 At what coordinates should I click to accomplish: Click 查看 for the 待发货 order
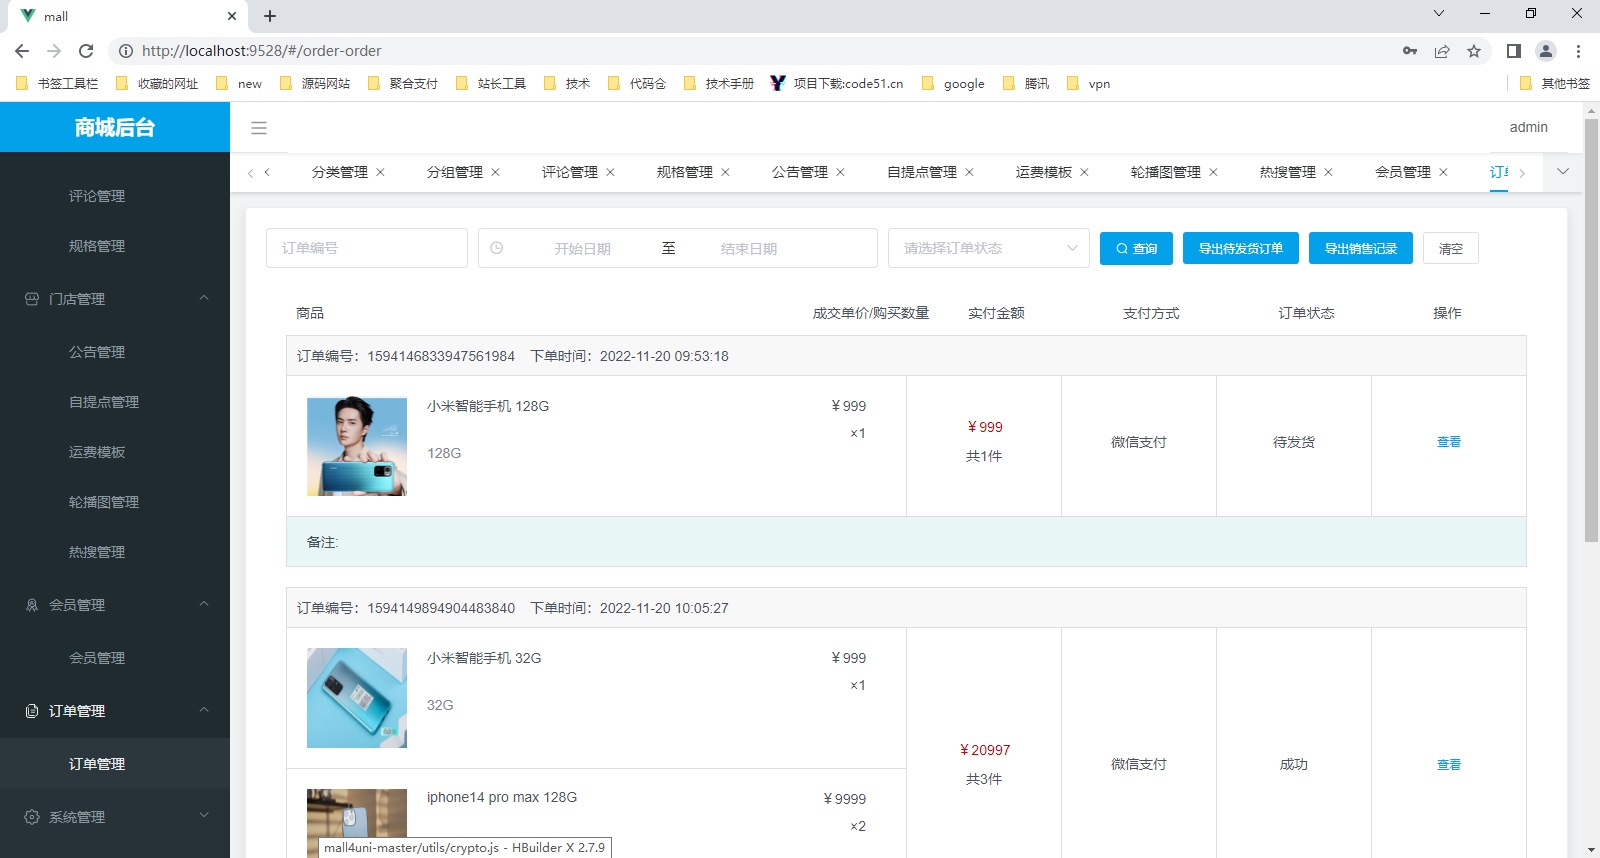point(1449,442)
